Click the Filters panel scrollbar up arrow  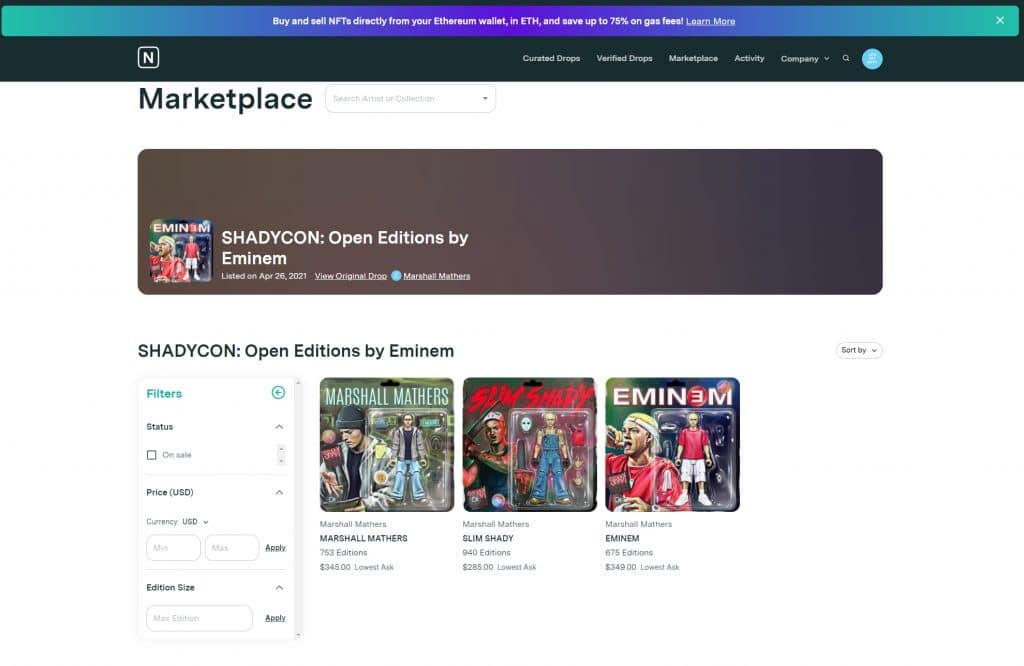click(x=298, y=383)
